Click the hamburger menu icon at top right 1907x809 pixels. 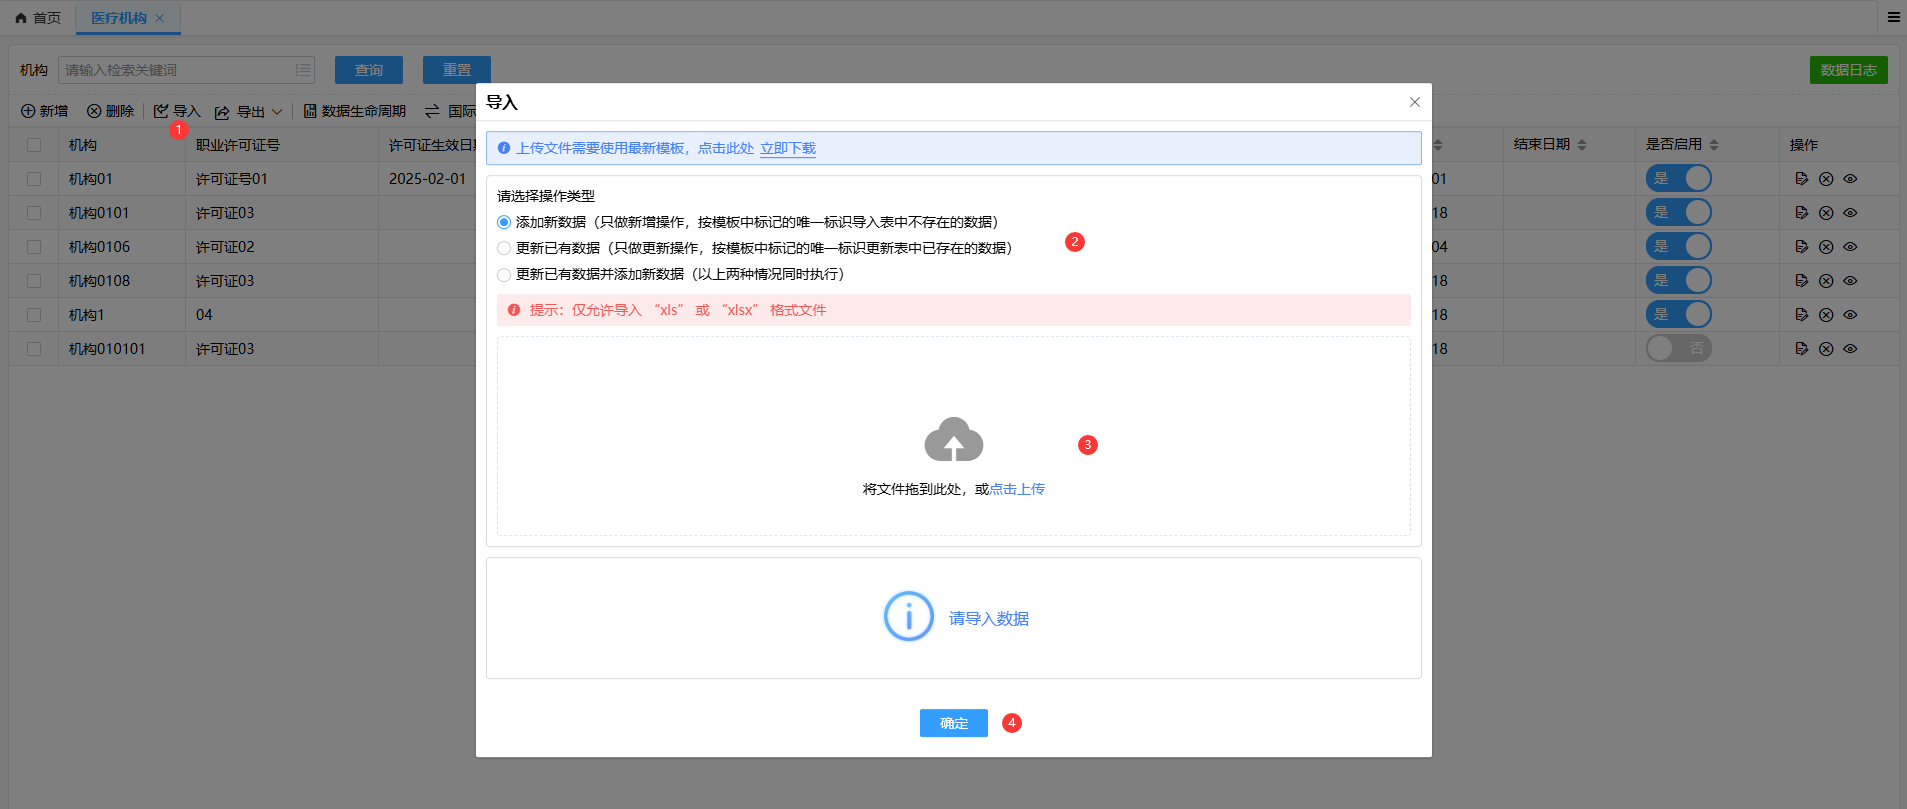[x=1893, y=17]
